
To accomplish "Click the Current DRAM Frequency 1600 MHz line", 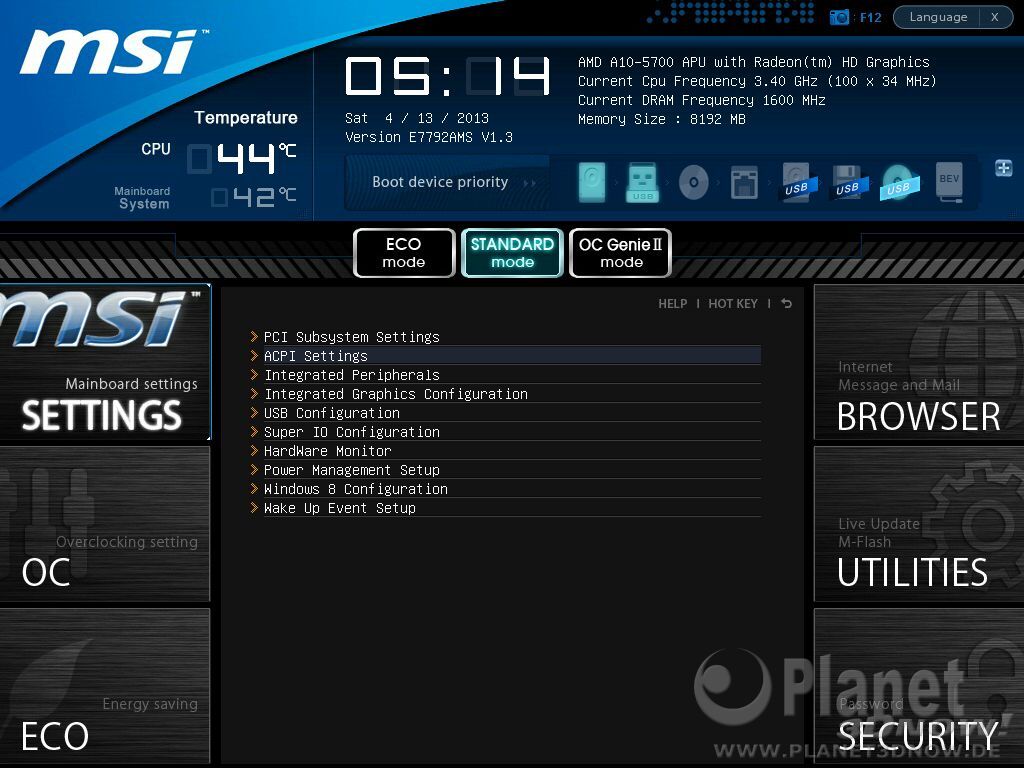I will click(701, 100).
